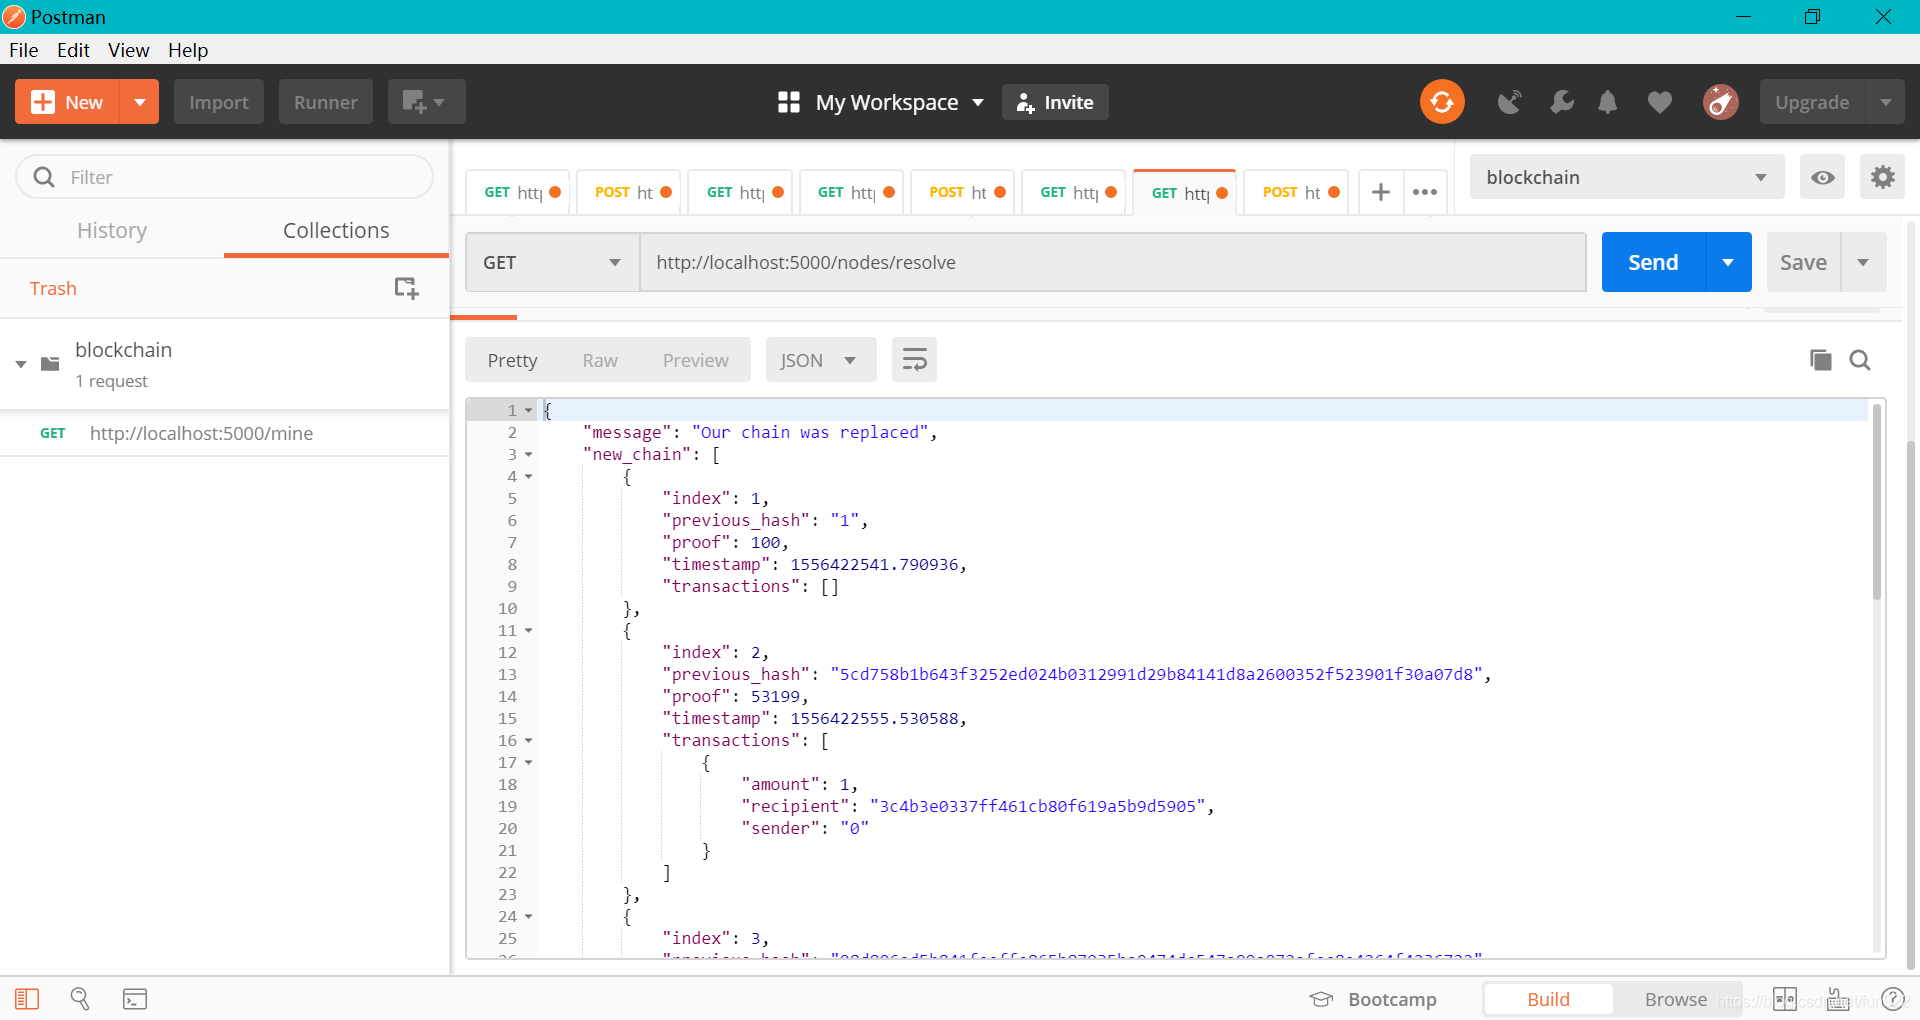Switch to Browse mode
1920x1020 pixels.
point(1676,999)
